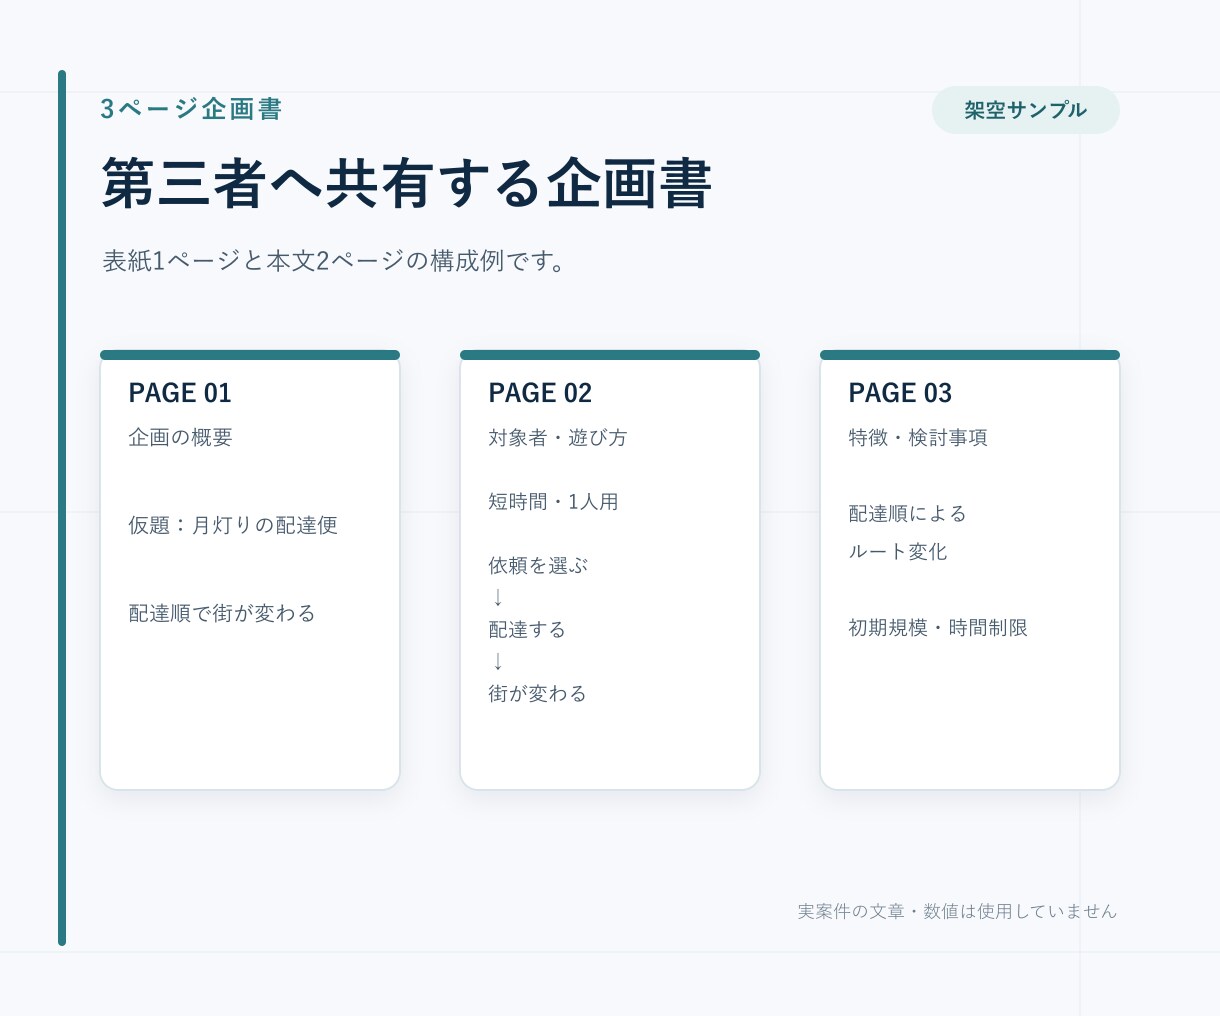Viewport: 1220px width, 1016px height.
Task: Open the PAGE 03 card heading
Action: point(900,393)
